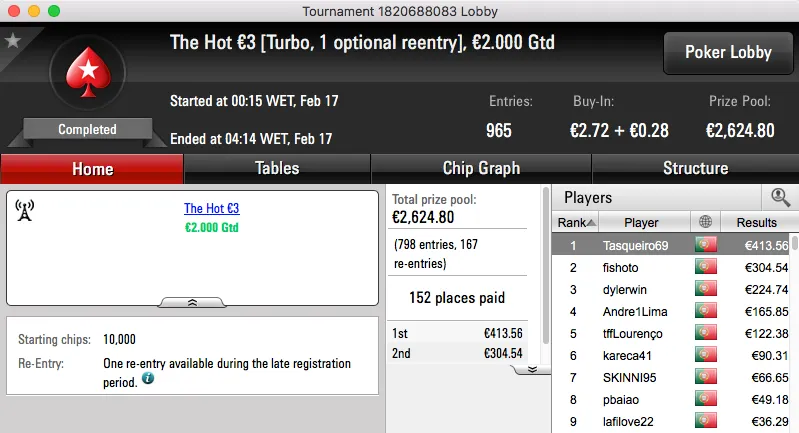Select the Home tab
Image resolution: width=799 pixels, height=433 pixels.
point(92,168)
